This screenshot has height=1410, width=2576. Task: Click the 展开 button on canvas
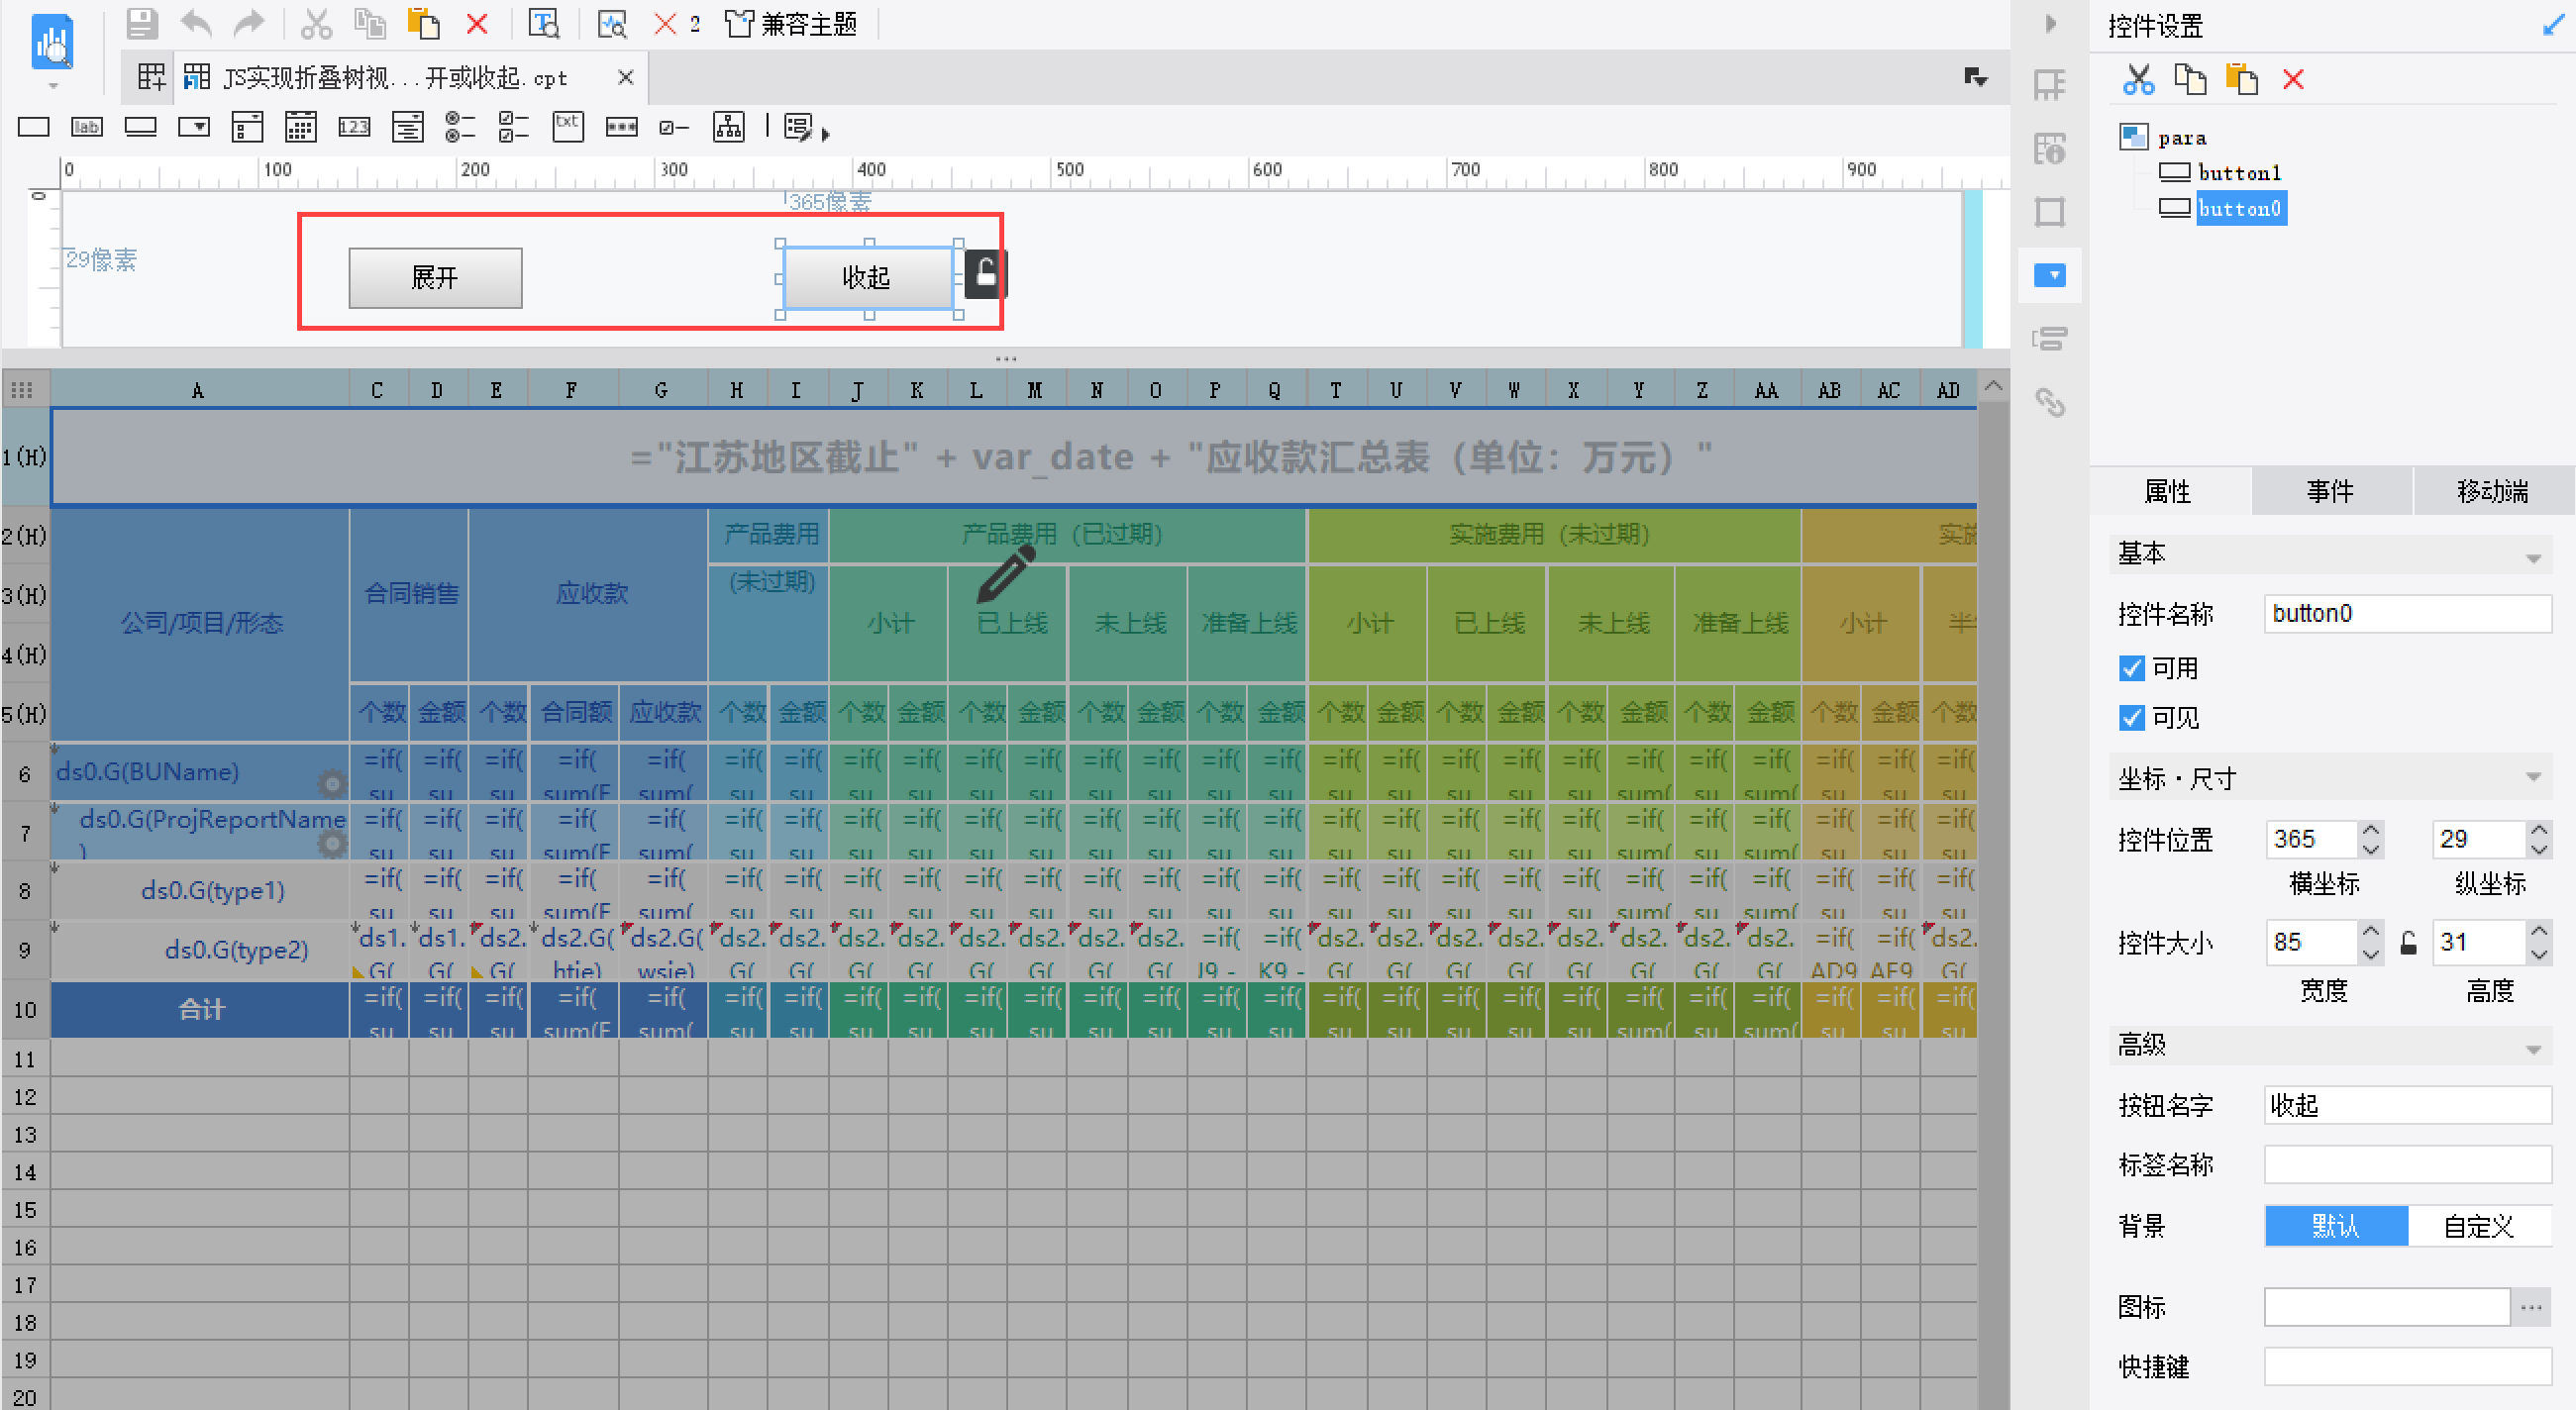pos(435,278)
